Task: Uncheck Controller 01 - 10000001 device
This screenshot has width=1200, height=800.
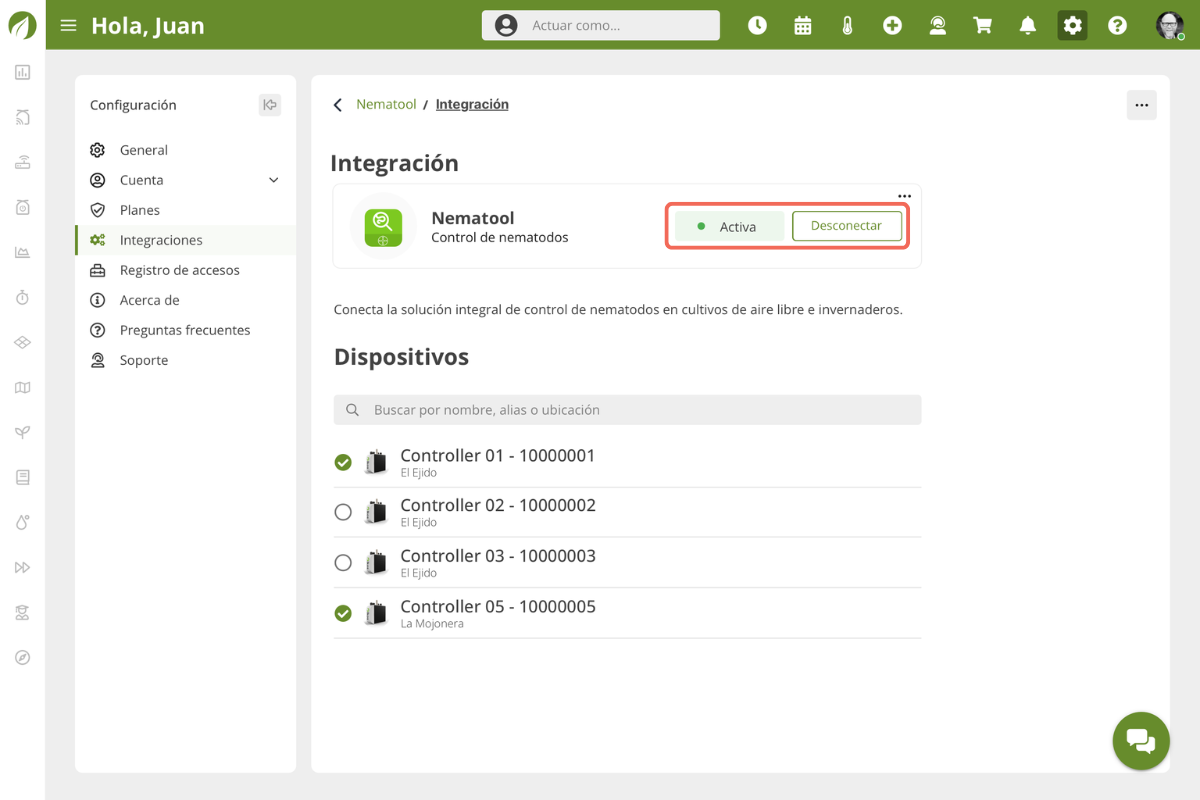Action: [x=343, y=462]
